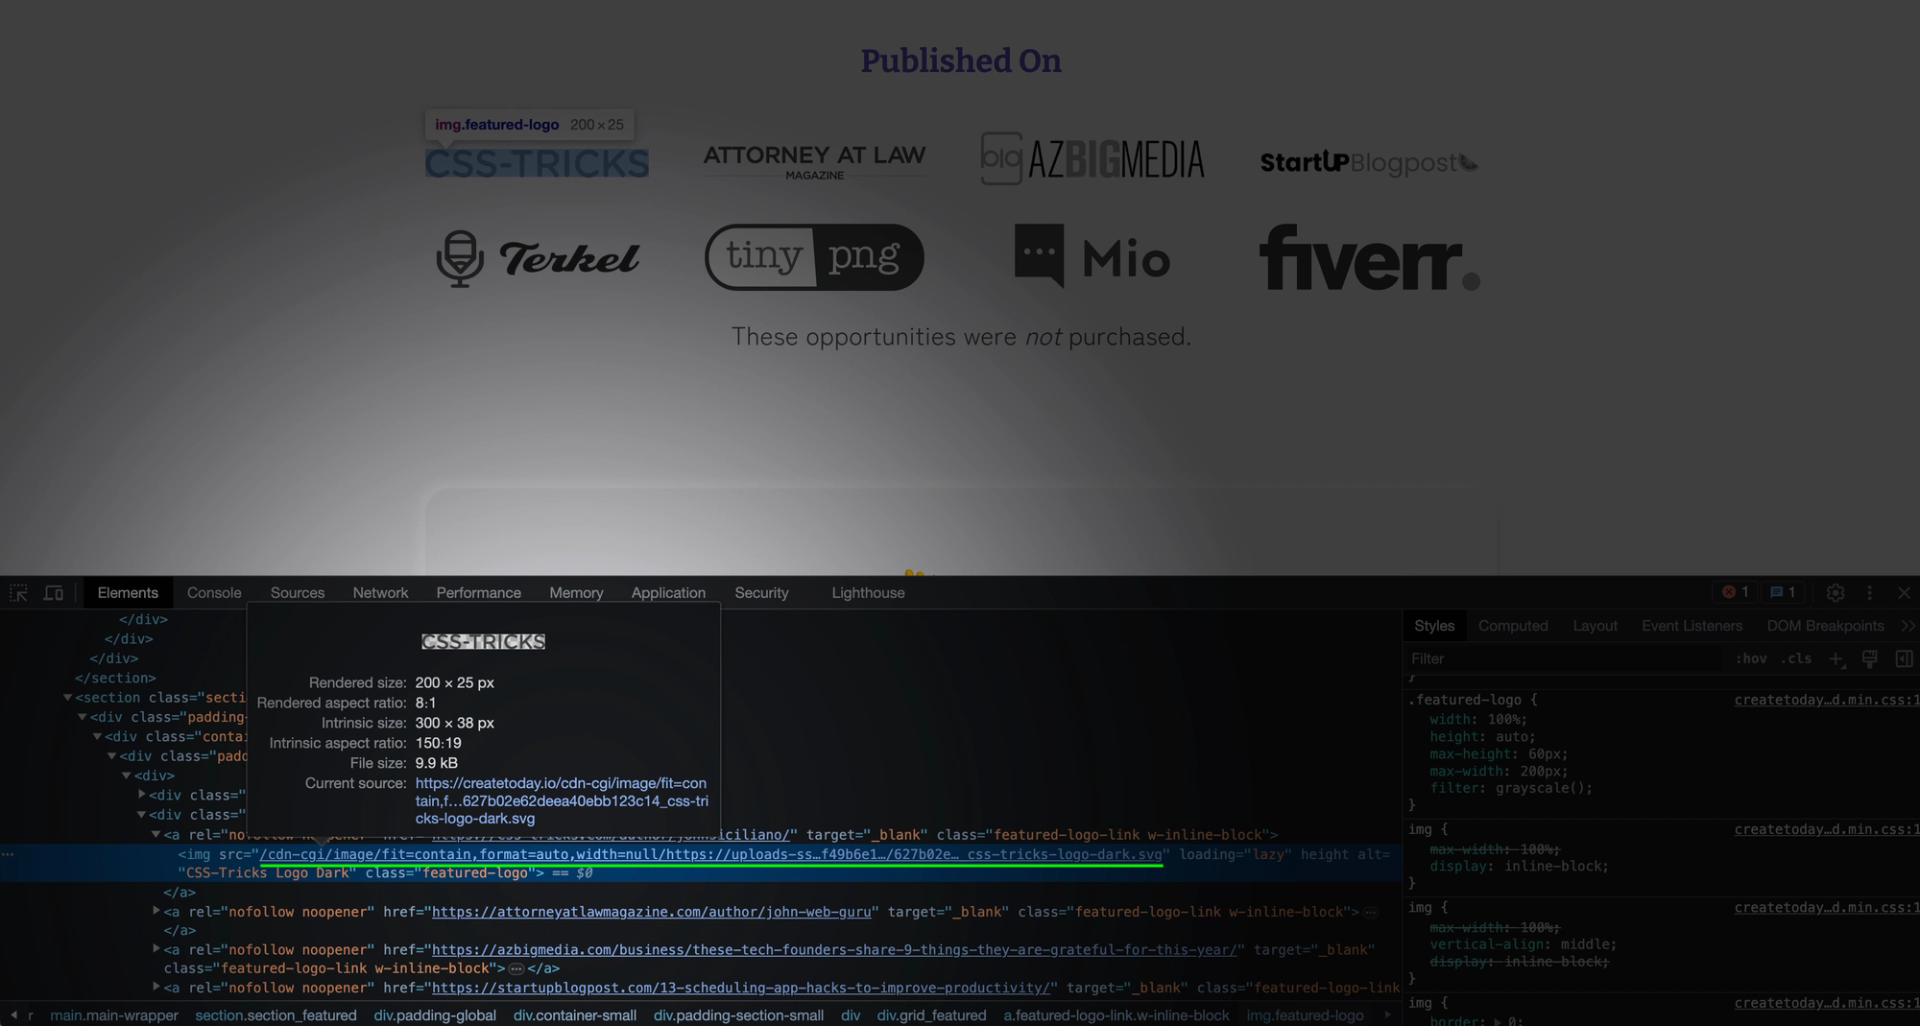Collapse the plain <div> node

point(127,776)
